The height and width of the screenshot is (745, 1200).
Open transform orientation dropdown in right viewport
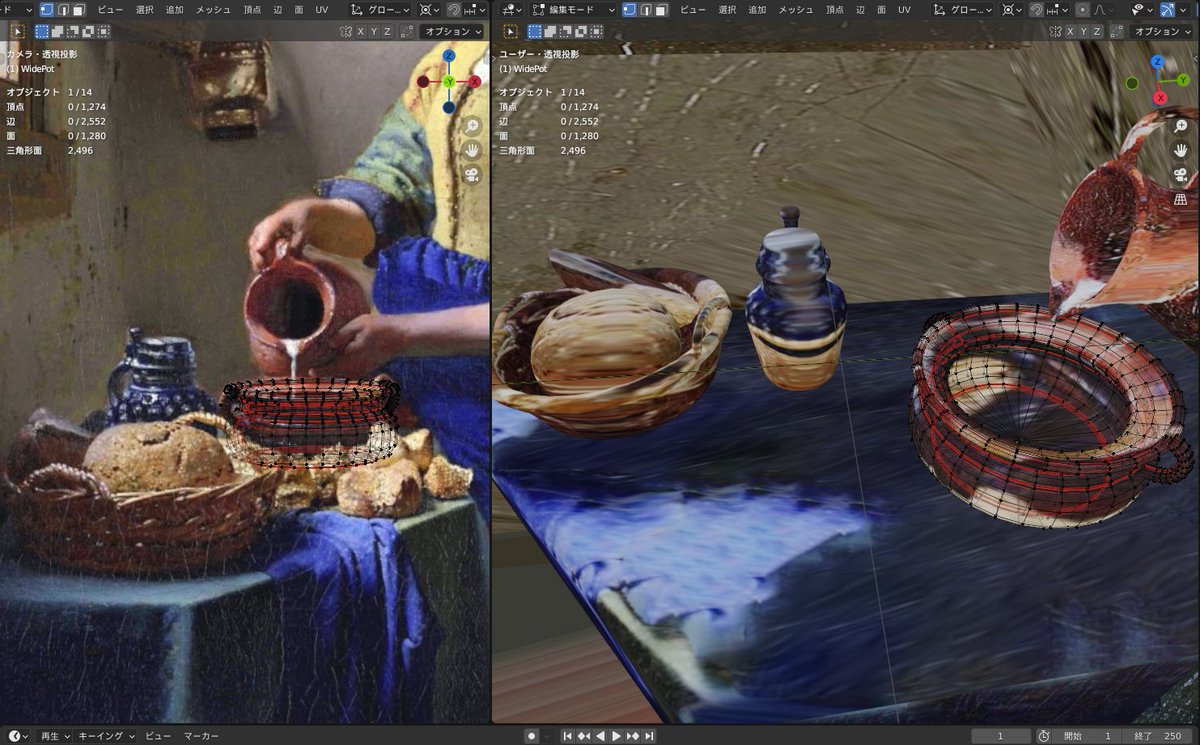(962, 10)
